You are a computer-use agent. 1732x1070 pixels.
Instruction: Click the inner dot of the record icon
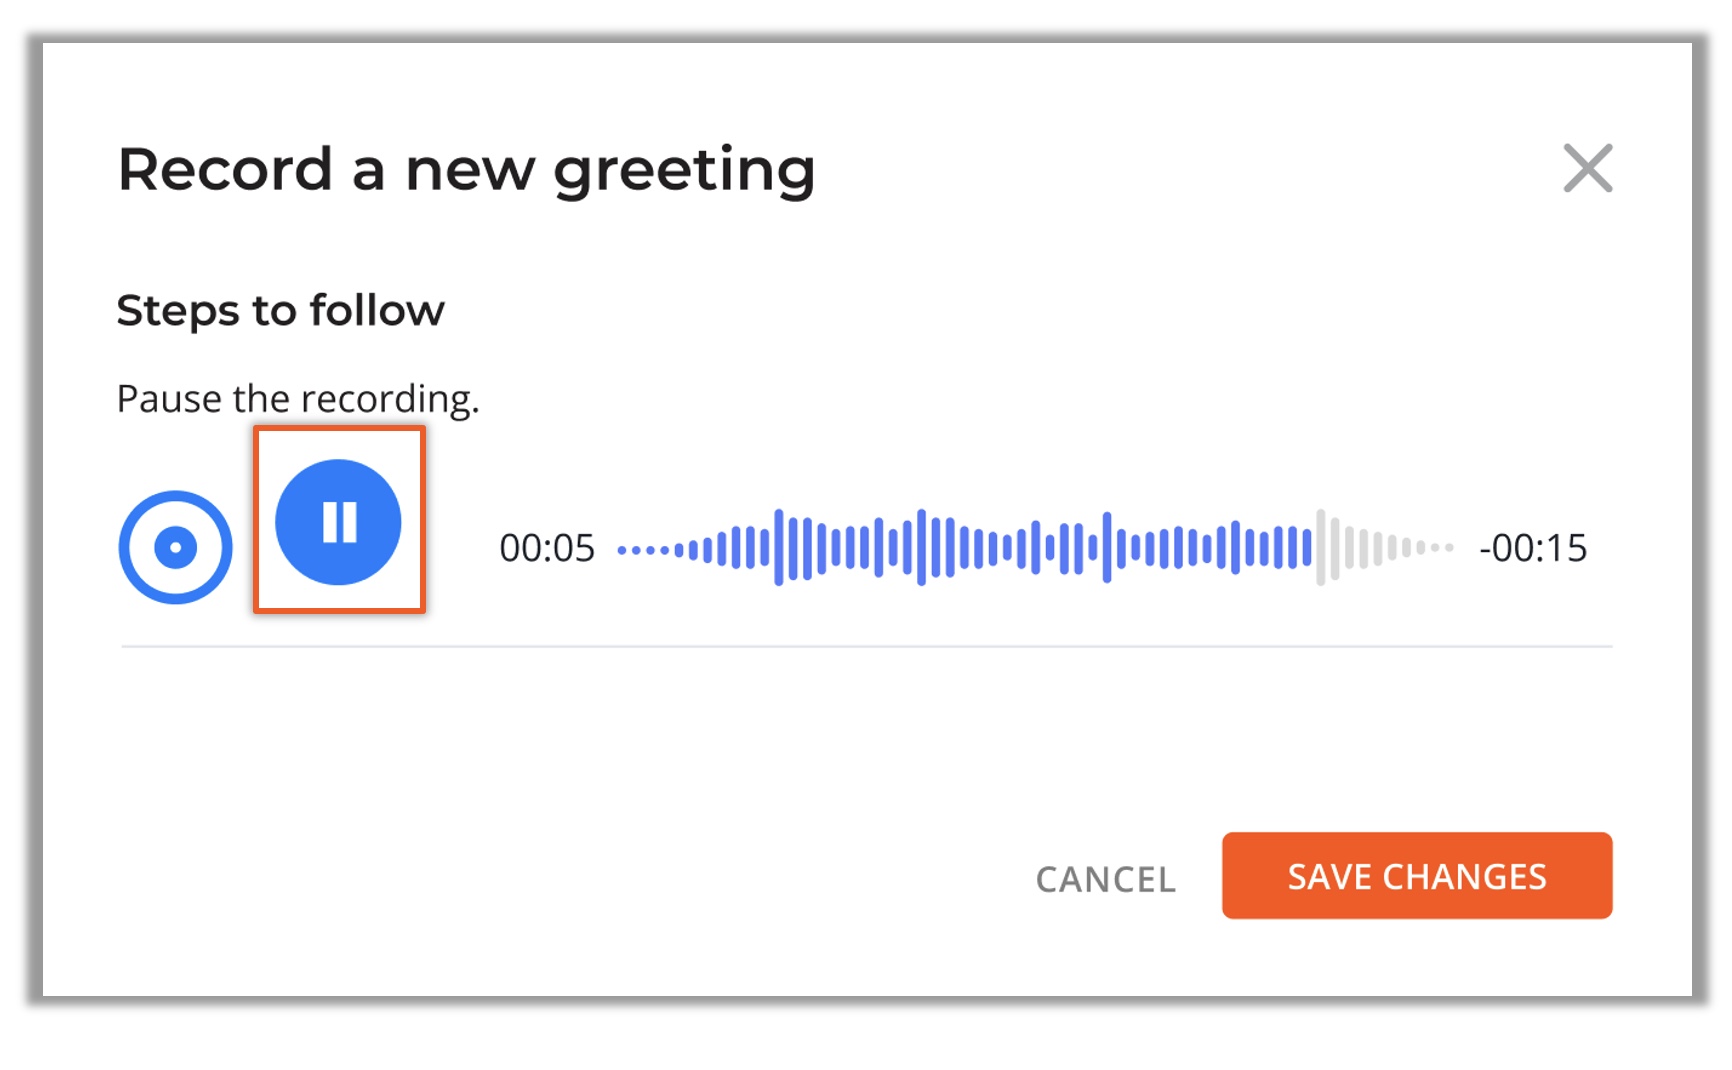coord(176,547)
